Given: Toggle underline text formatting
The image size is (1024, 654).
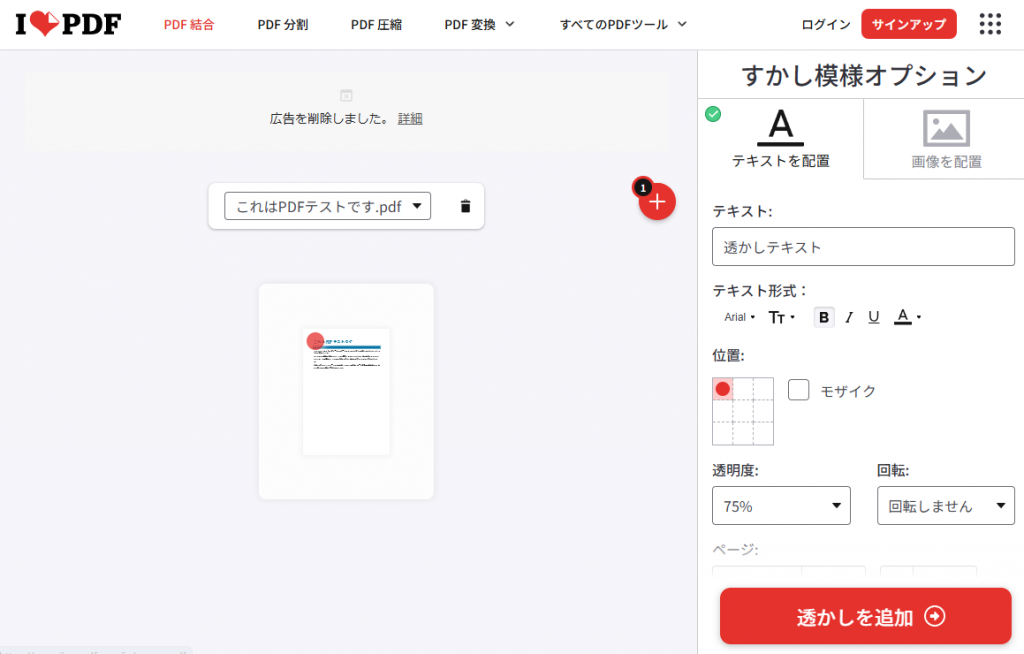Looking at the screenshot, I should click(x=873, y=317).
